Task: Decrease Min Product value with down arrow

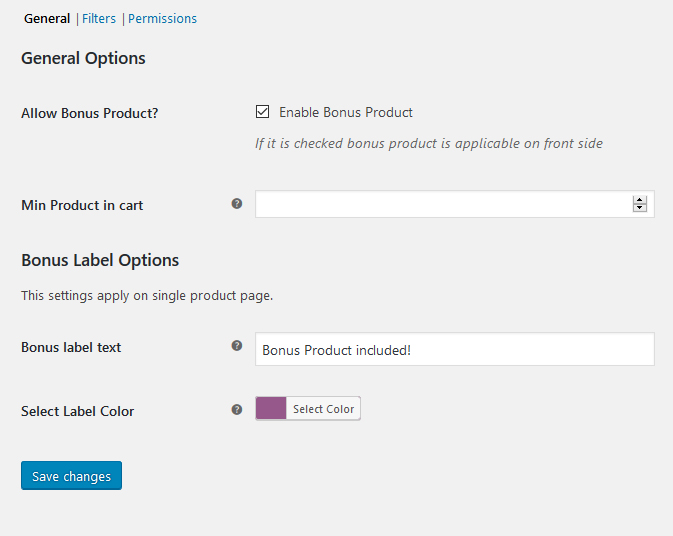Action: [x=640, y=208]
